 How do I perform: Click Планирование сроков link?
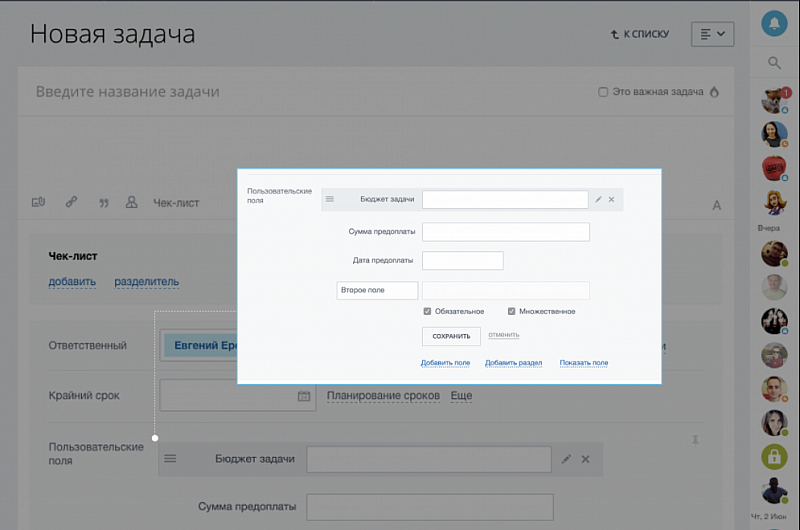pyautogui.click(x=383, y=396)
